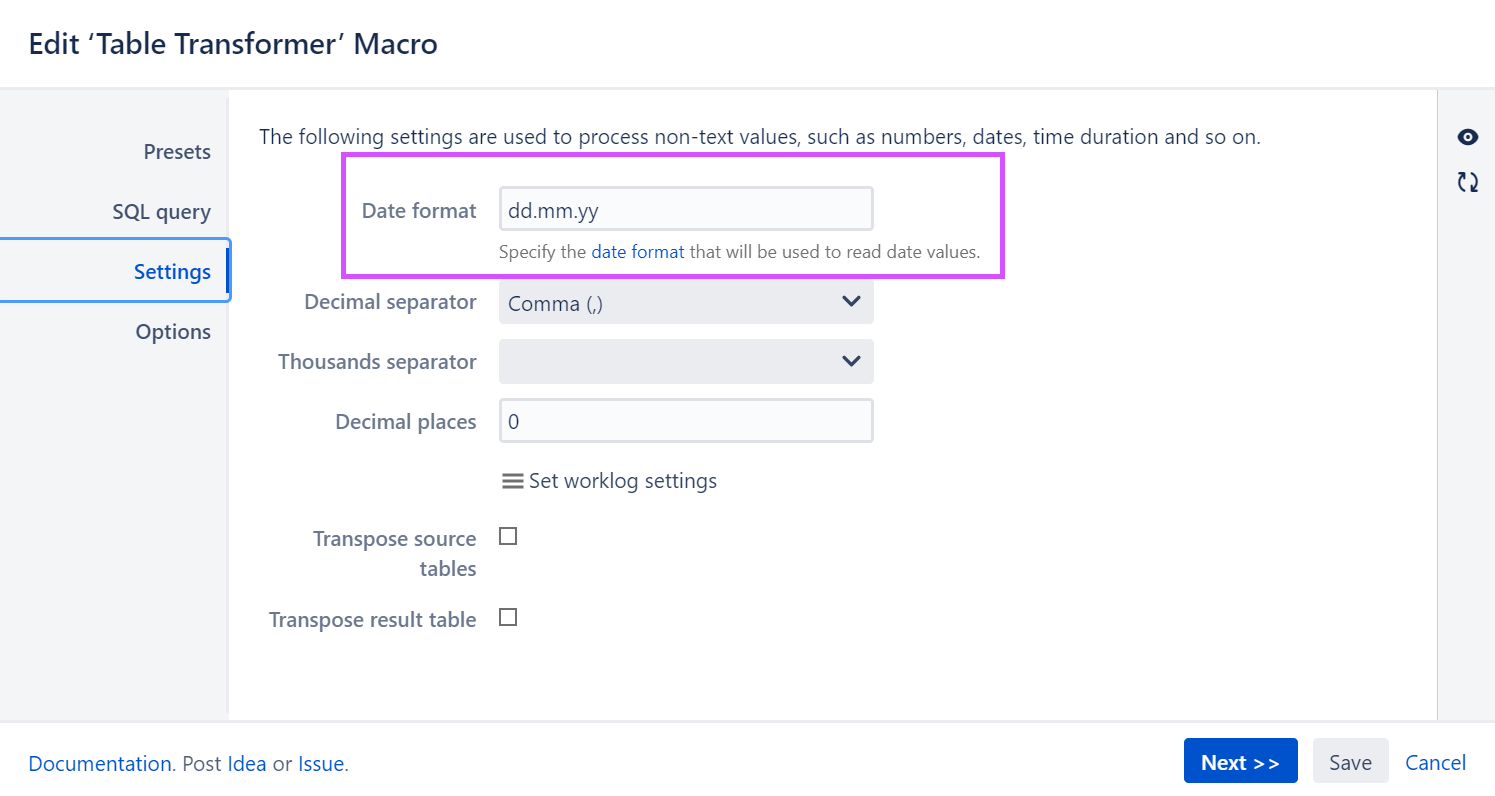
Task: Go to the Options tab
Action: [173, 332]
